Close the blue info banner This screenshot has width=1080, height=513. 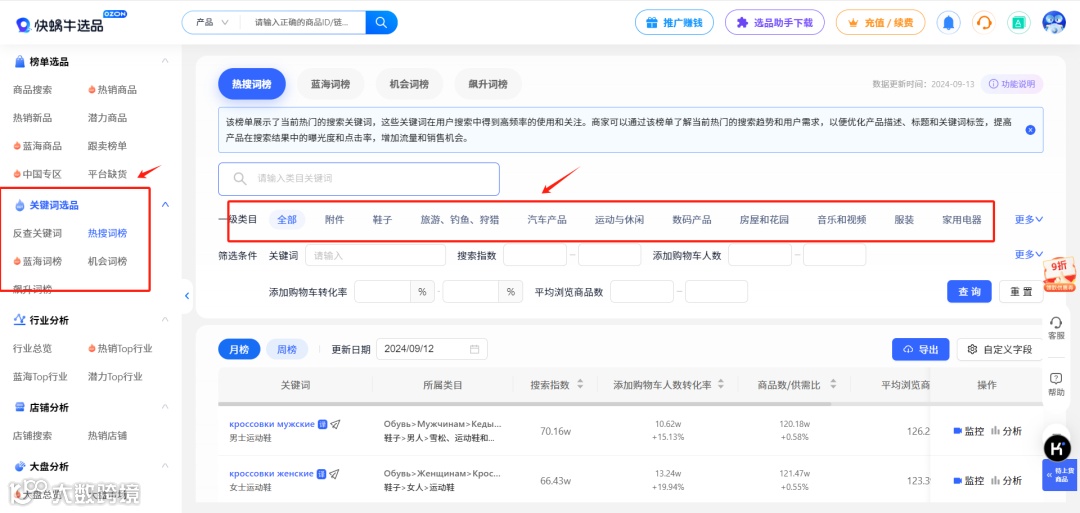1030,129
